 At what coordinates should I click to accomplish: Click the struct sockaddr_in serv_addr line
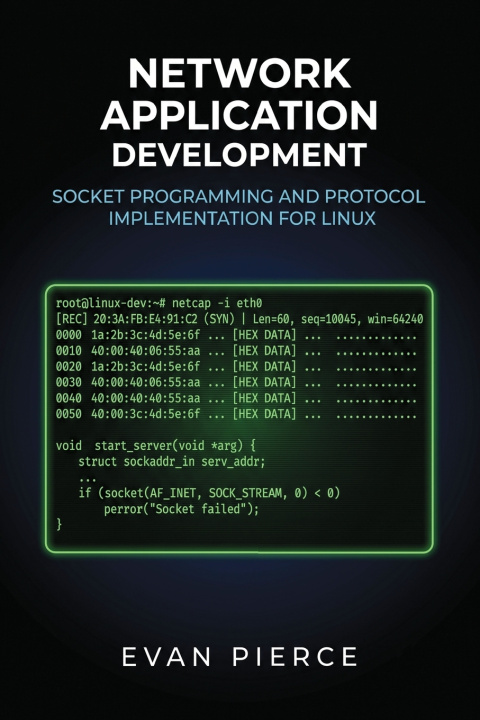point(172,462)
